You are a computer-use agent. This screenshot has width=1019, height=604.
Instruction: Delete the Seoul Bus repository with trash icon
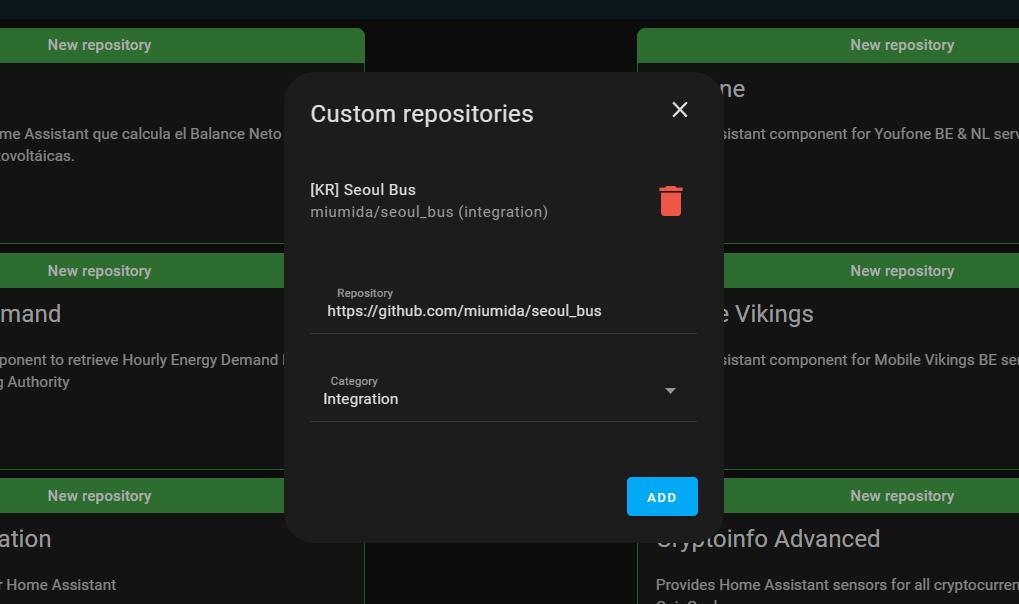[x=671, y=201]
